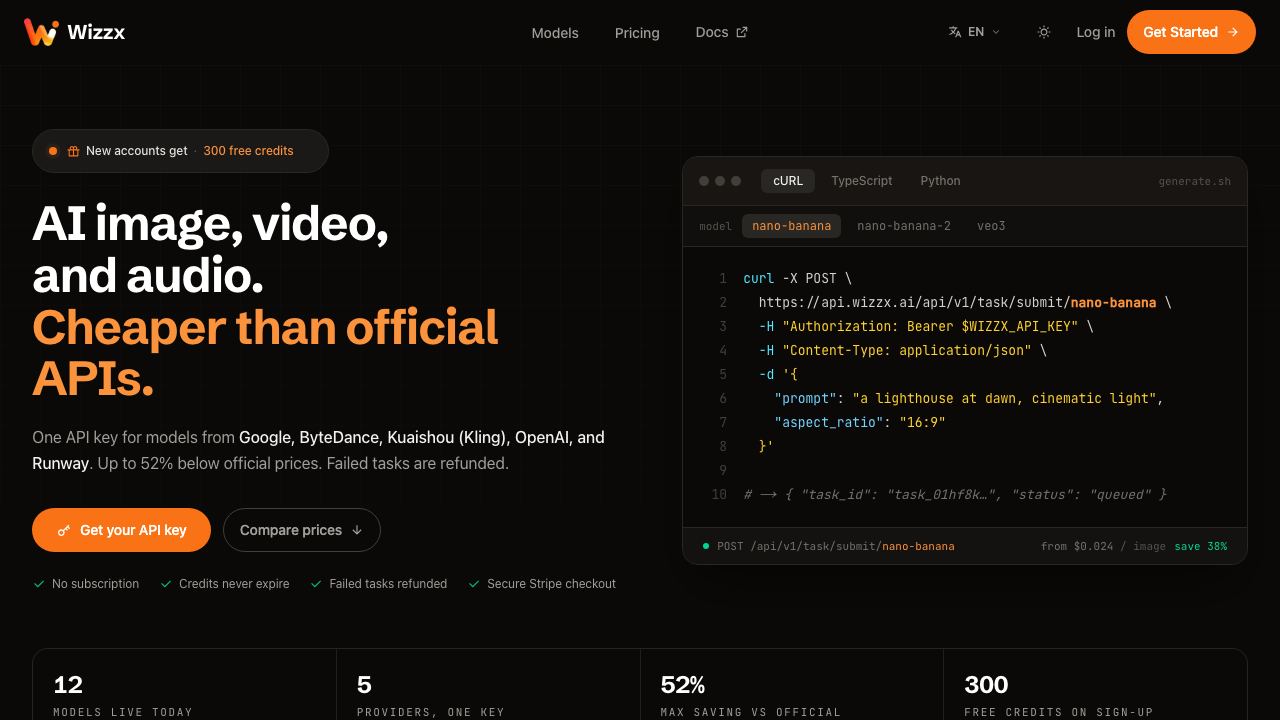Switch to the cURL code tab
Image resolution: width=1280 pixels, height=720 pixels.
(788, 181)
